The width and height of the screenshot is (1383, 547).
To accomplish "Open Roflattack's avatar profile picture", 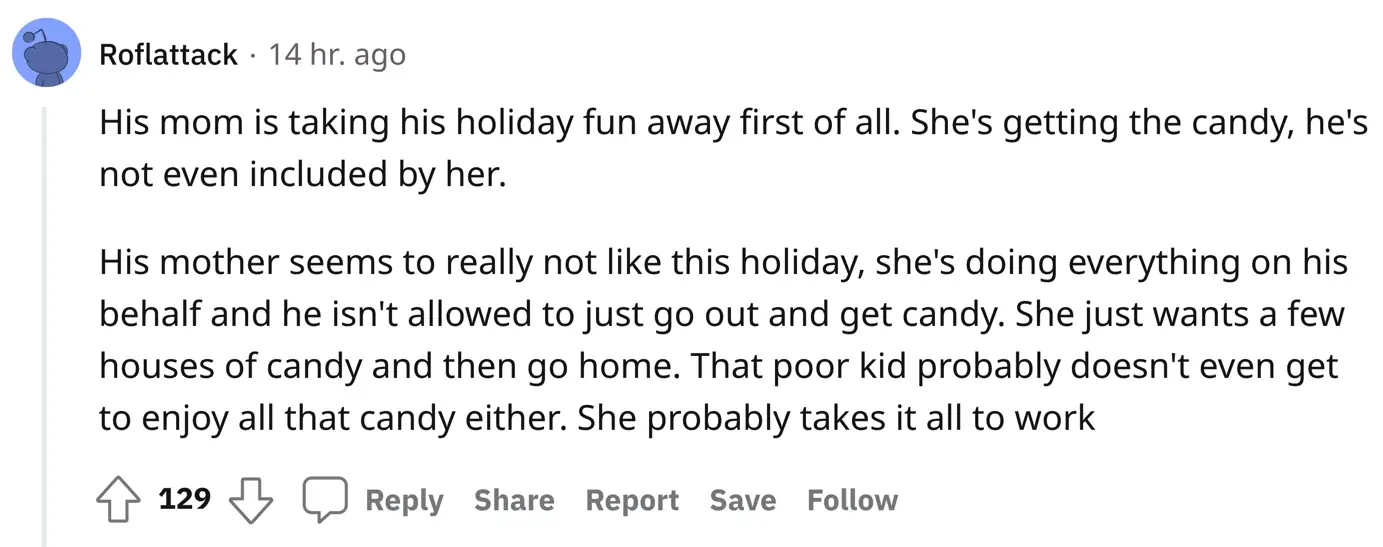I will coord(46,52).
